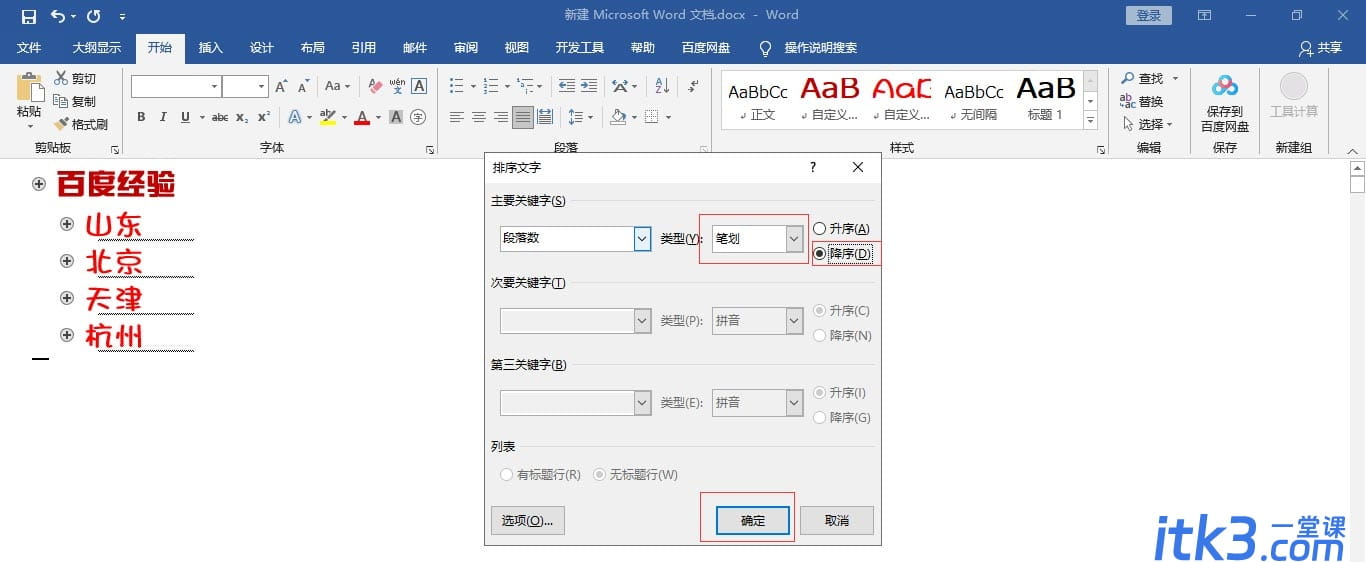Click the Copy (复制) button
This screenshot has height=562, width=1366.
(75, 101)
